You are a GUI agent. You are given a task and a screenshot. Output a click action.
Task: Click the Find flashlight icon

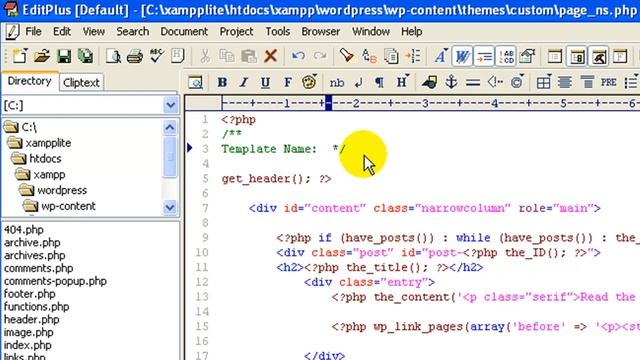coord(347,56)
